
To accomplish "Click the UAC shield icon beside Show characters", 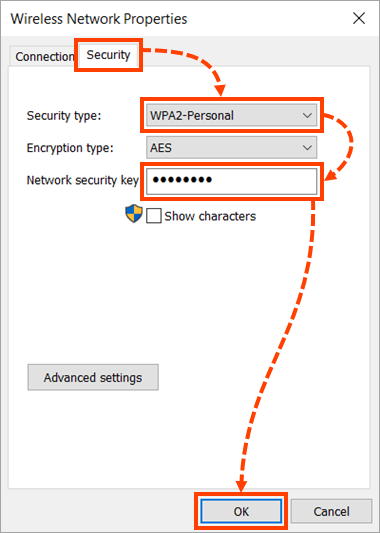I will (x=134, y=214).
